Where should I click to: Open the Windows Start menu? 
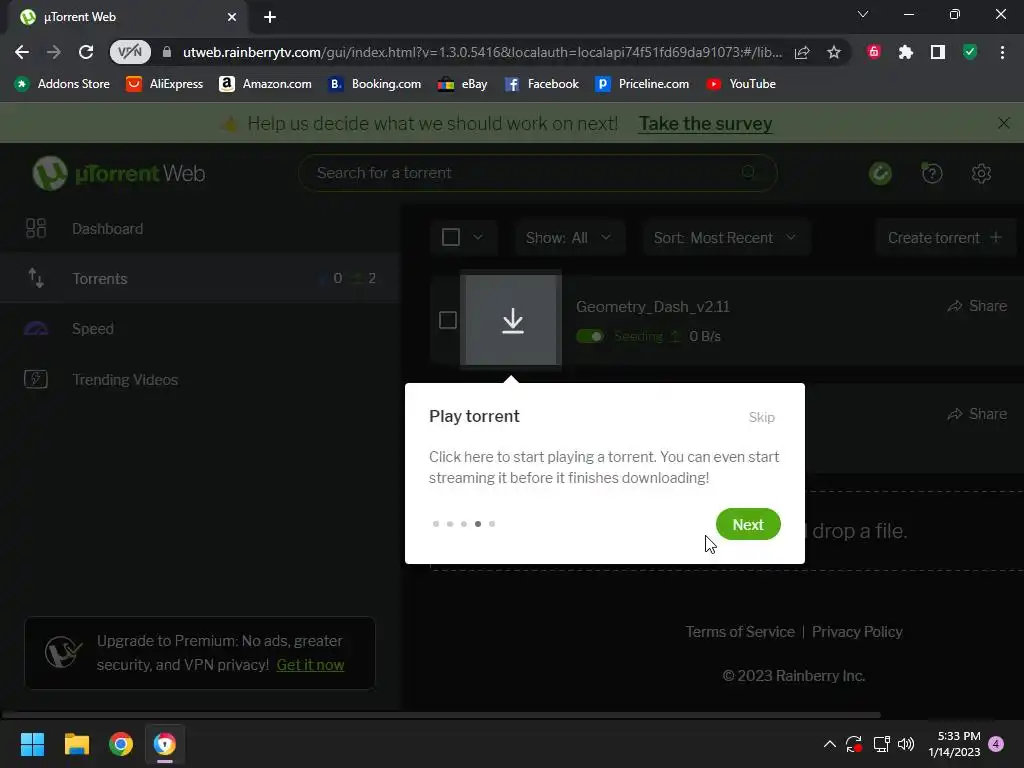coord(32,744)
